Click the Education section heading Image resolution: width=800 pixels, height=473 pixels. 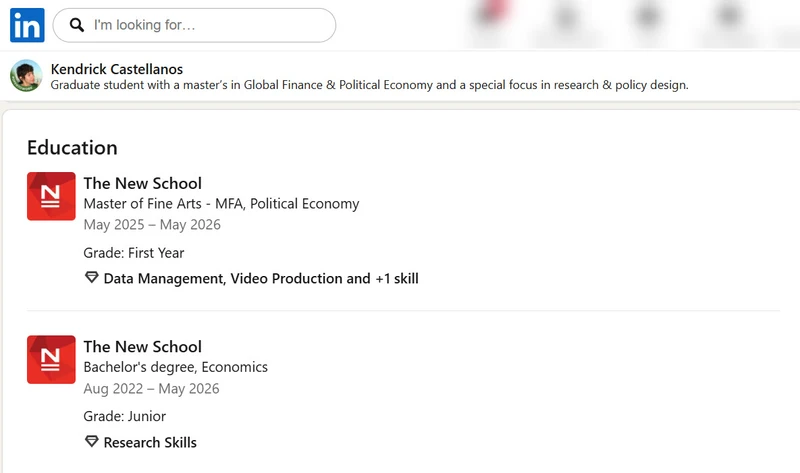tap(72, 148)
